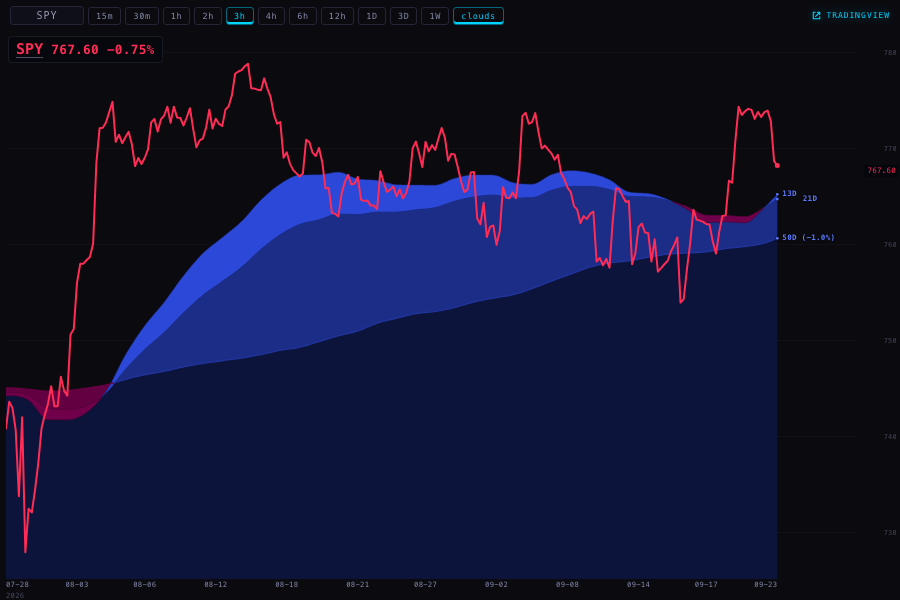
Task: Open chart in TradingView link
Action: coord(851,16)
